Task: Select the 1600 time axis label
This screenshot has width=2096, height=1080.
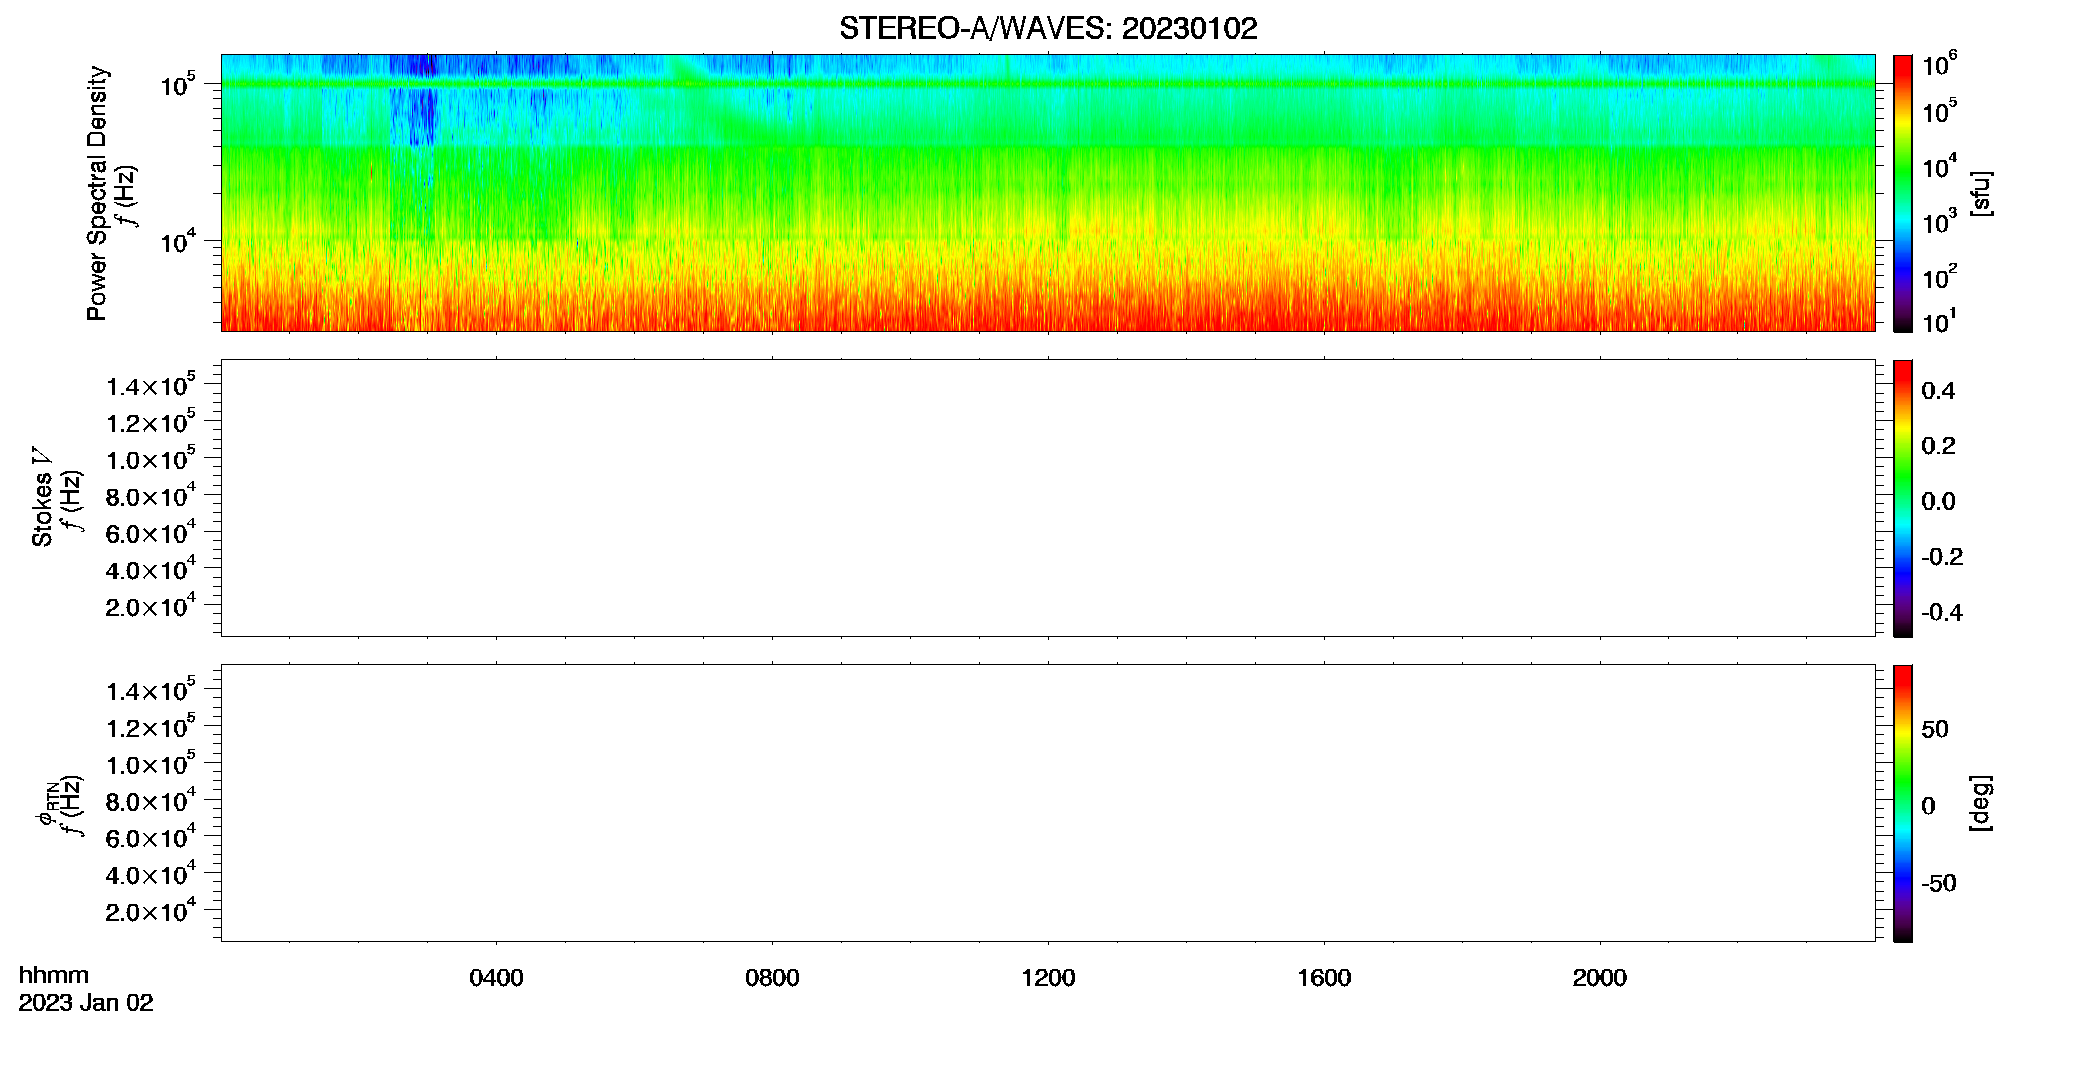Action: click(x=1324, y=978)
